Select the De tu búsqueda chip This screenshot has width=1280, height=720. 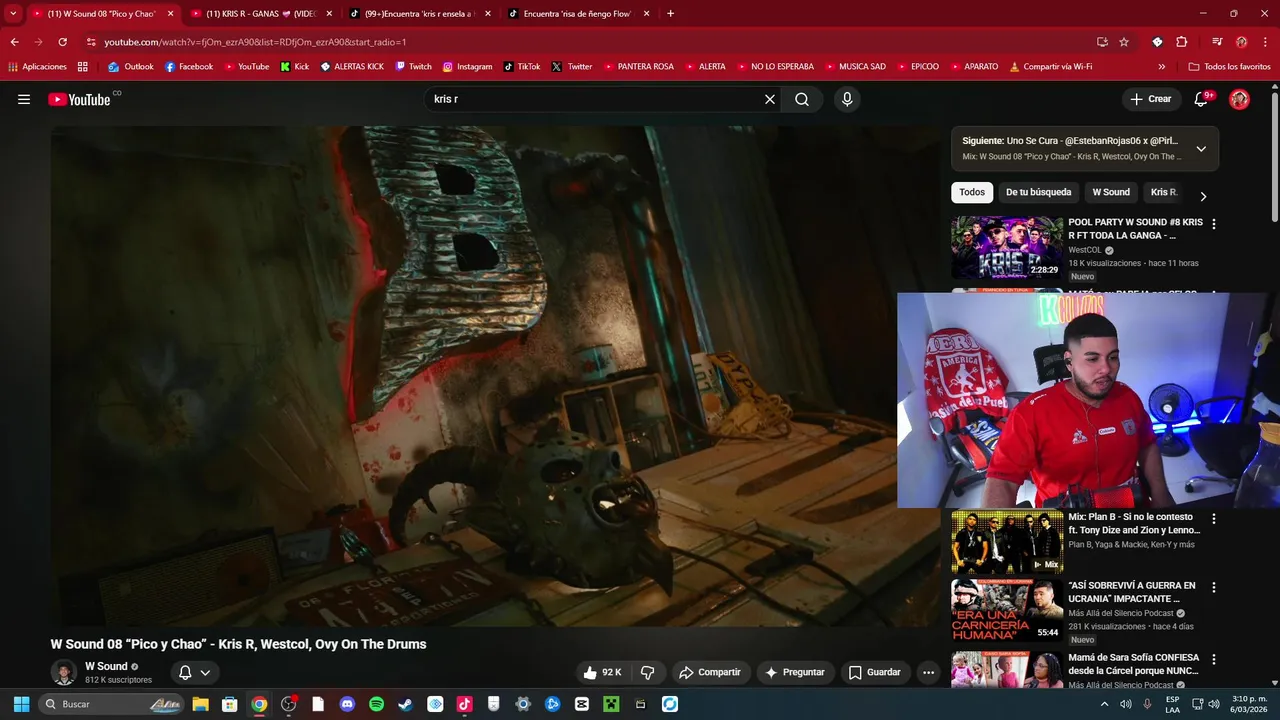[x=1038, y=192]
